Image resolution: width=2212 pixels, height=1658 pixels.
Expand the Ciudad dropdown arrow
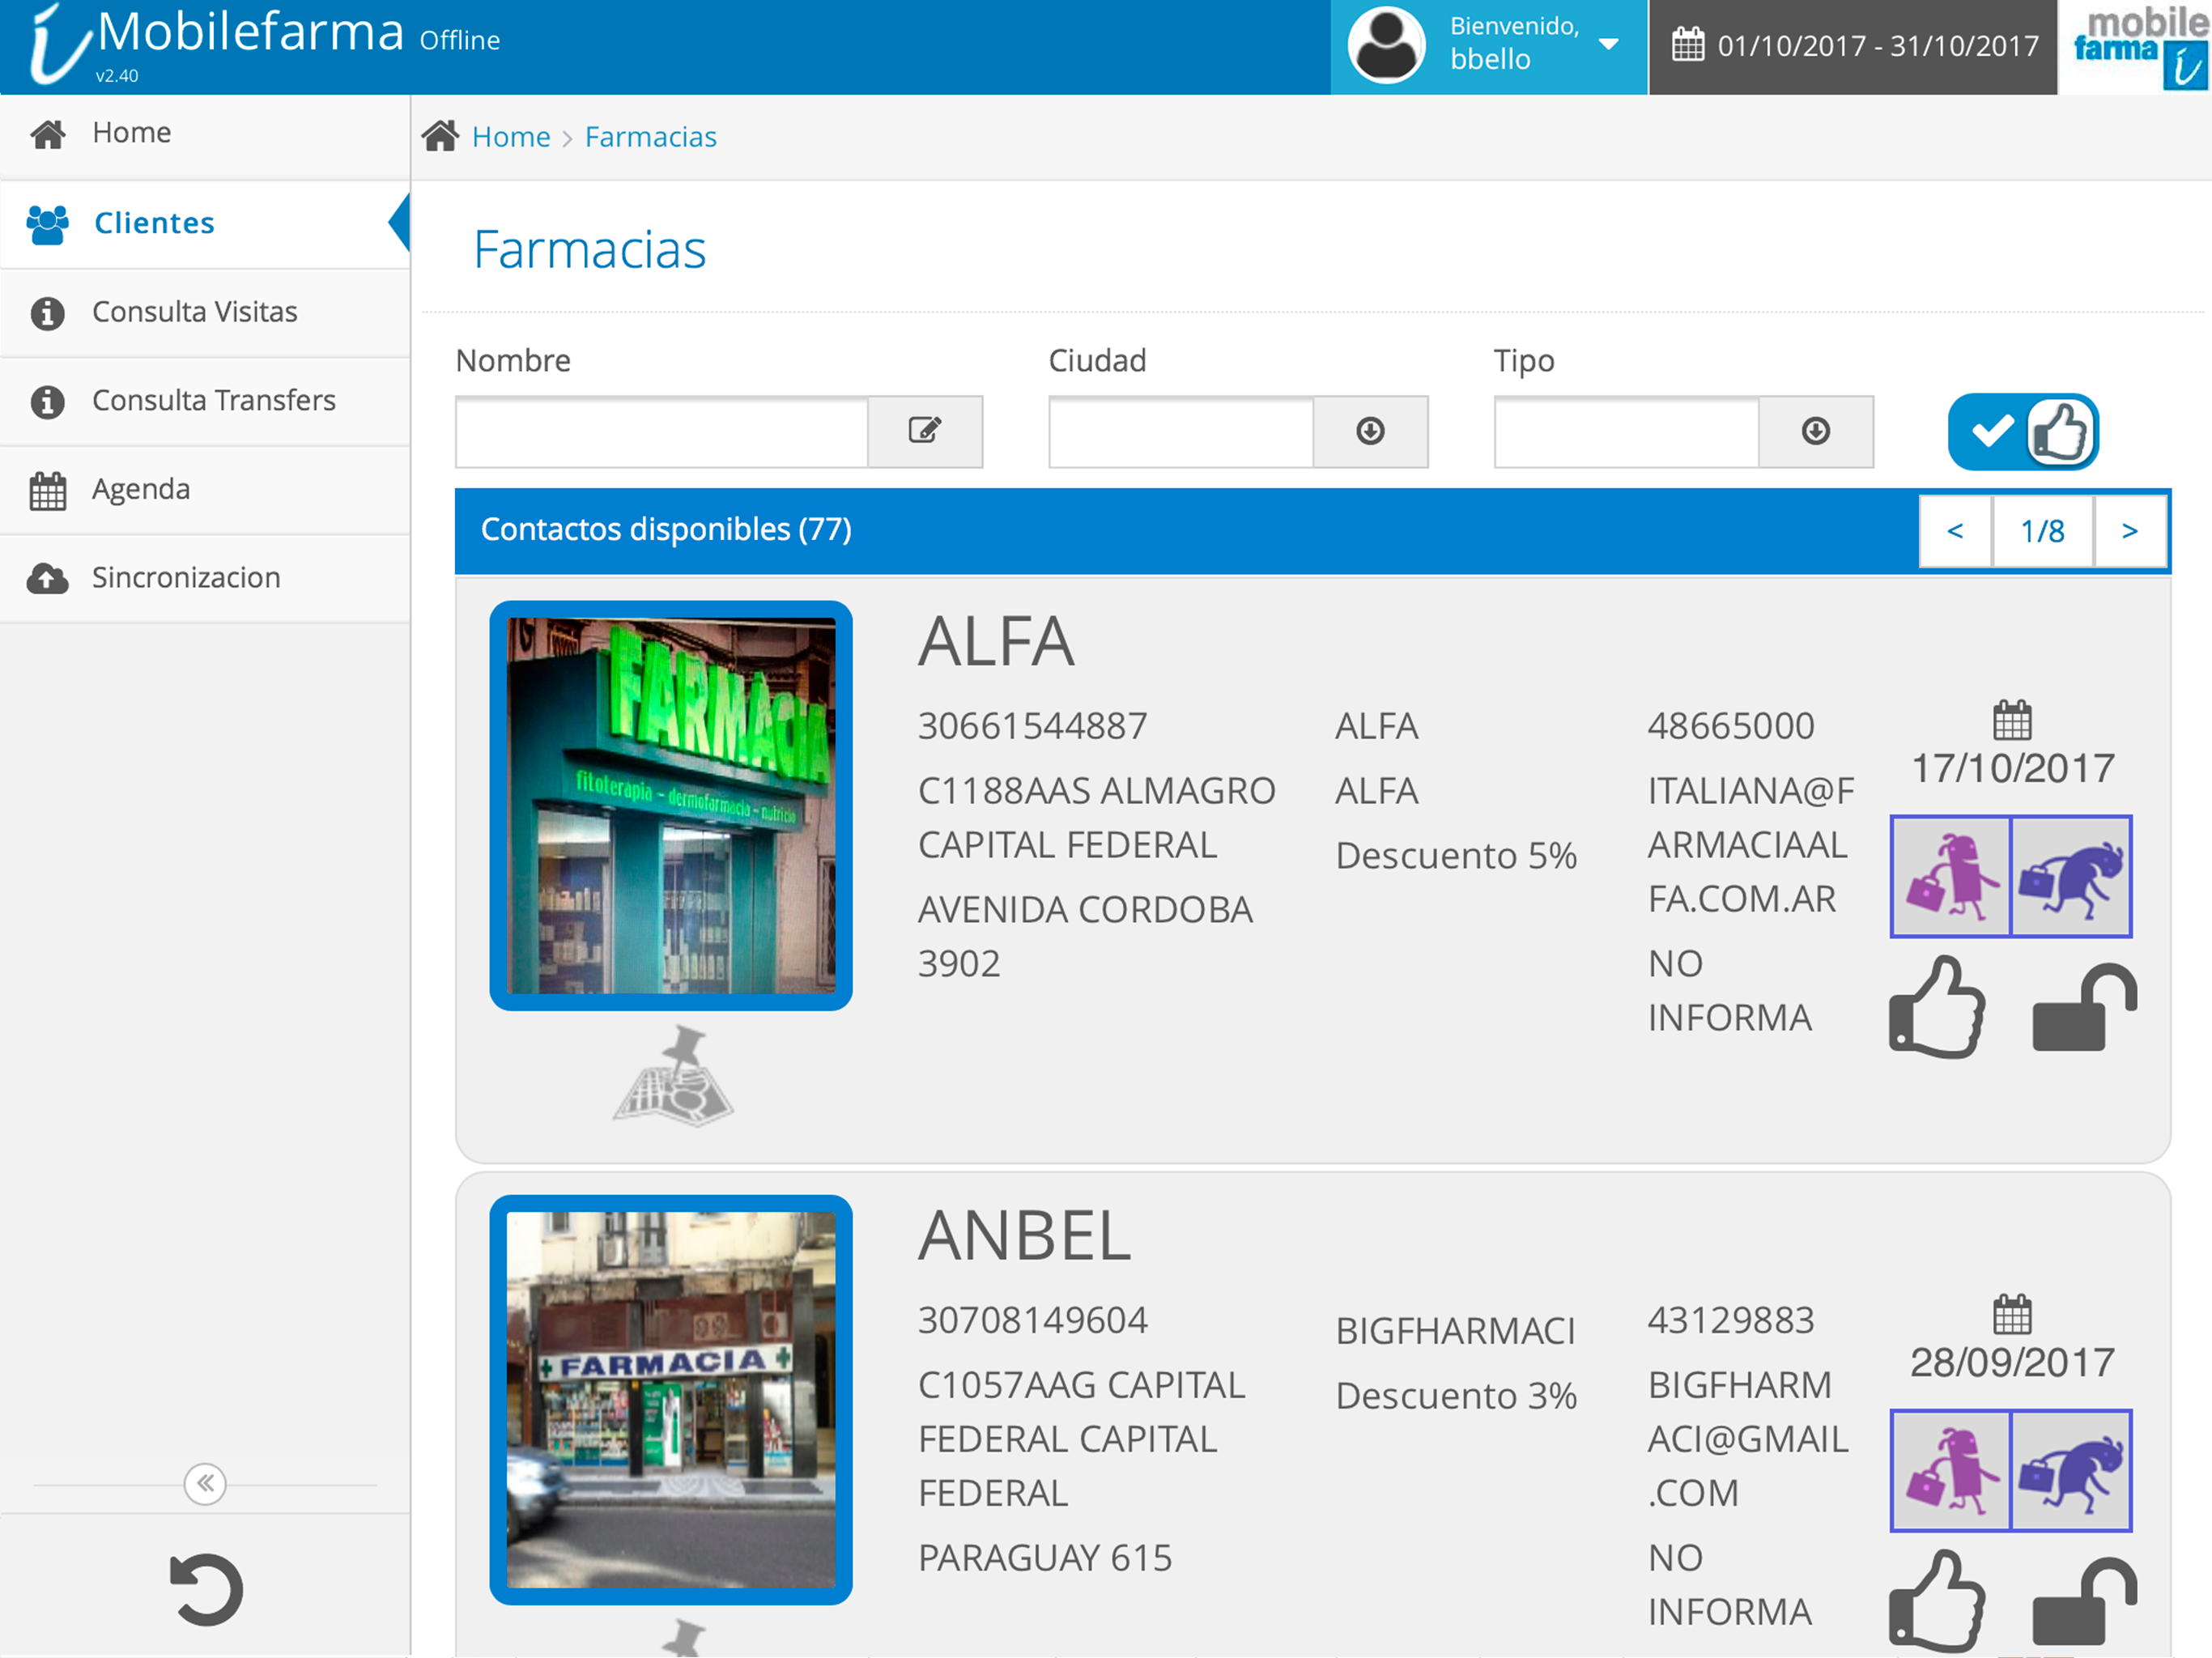coord(1370,431)
